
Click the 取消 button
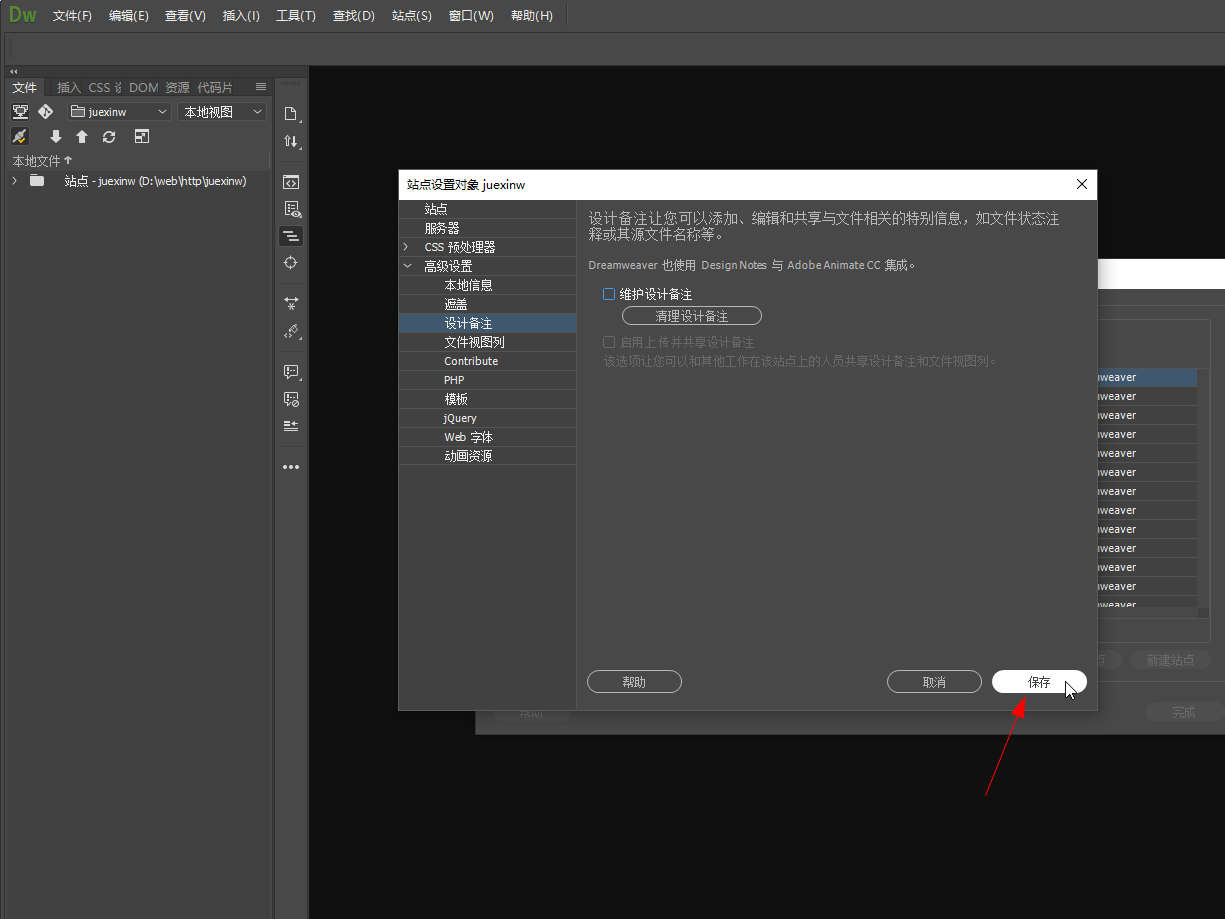point(934,682)
